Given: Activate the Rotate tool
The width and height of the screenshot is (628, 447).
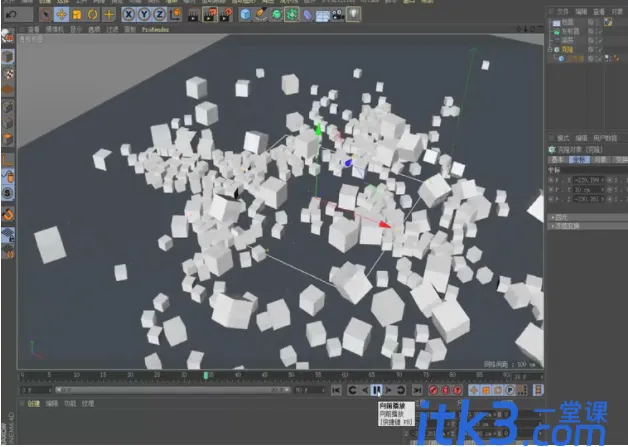Looking at the screenshot, I should pos(93,15).
